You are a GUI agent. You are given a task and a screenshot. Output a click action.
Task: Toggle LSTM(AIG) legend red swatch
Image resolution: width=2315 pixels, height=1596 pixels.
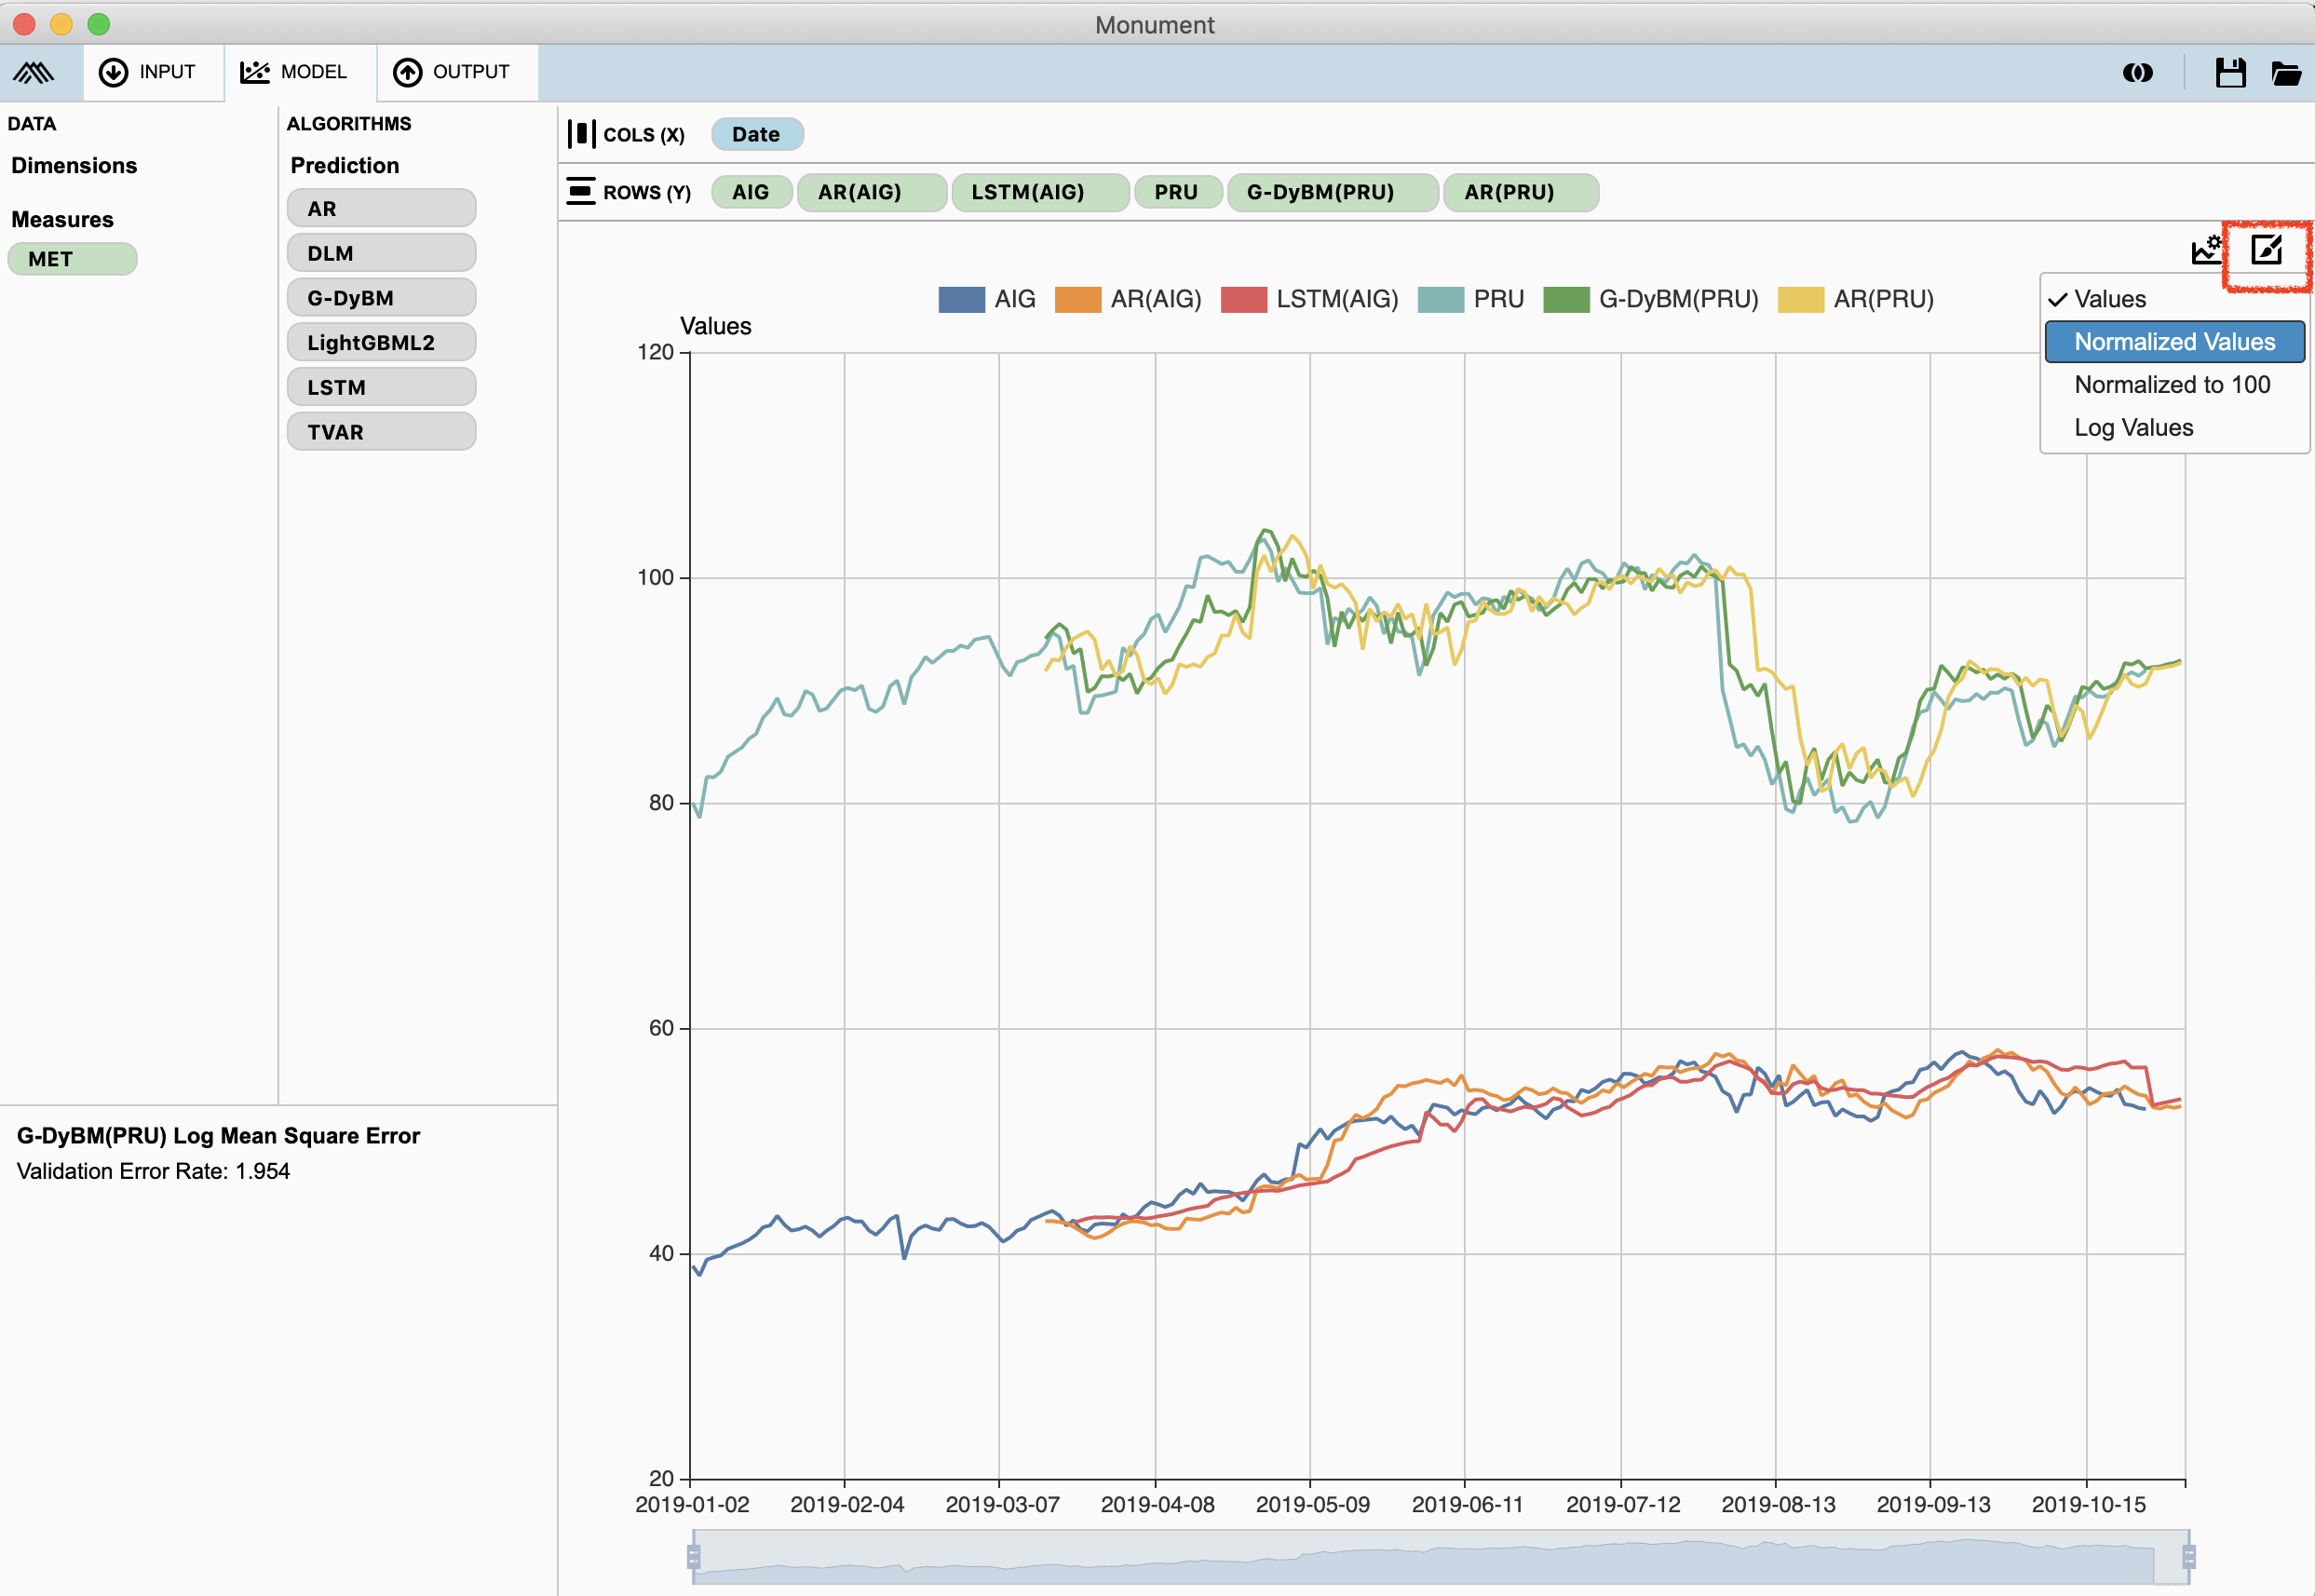[1243, 299]
